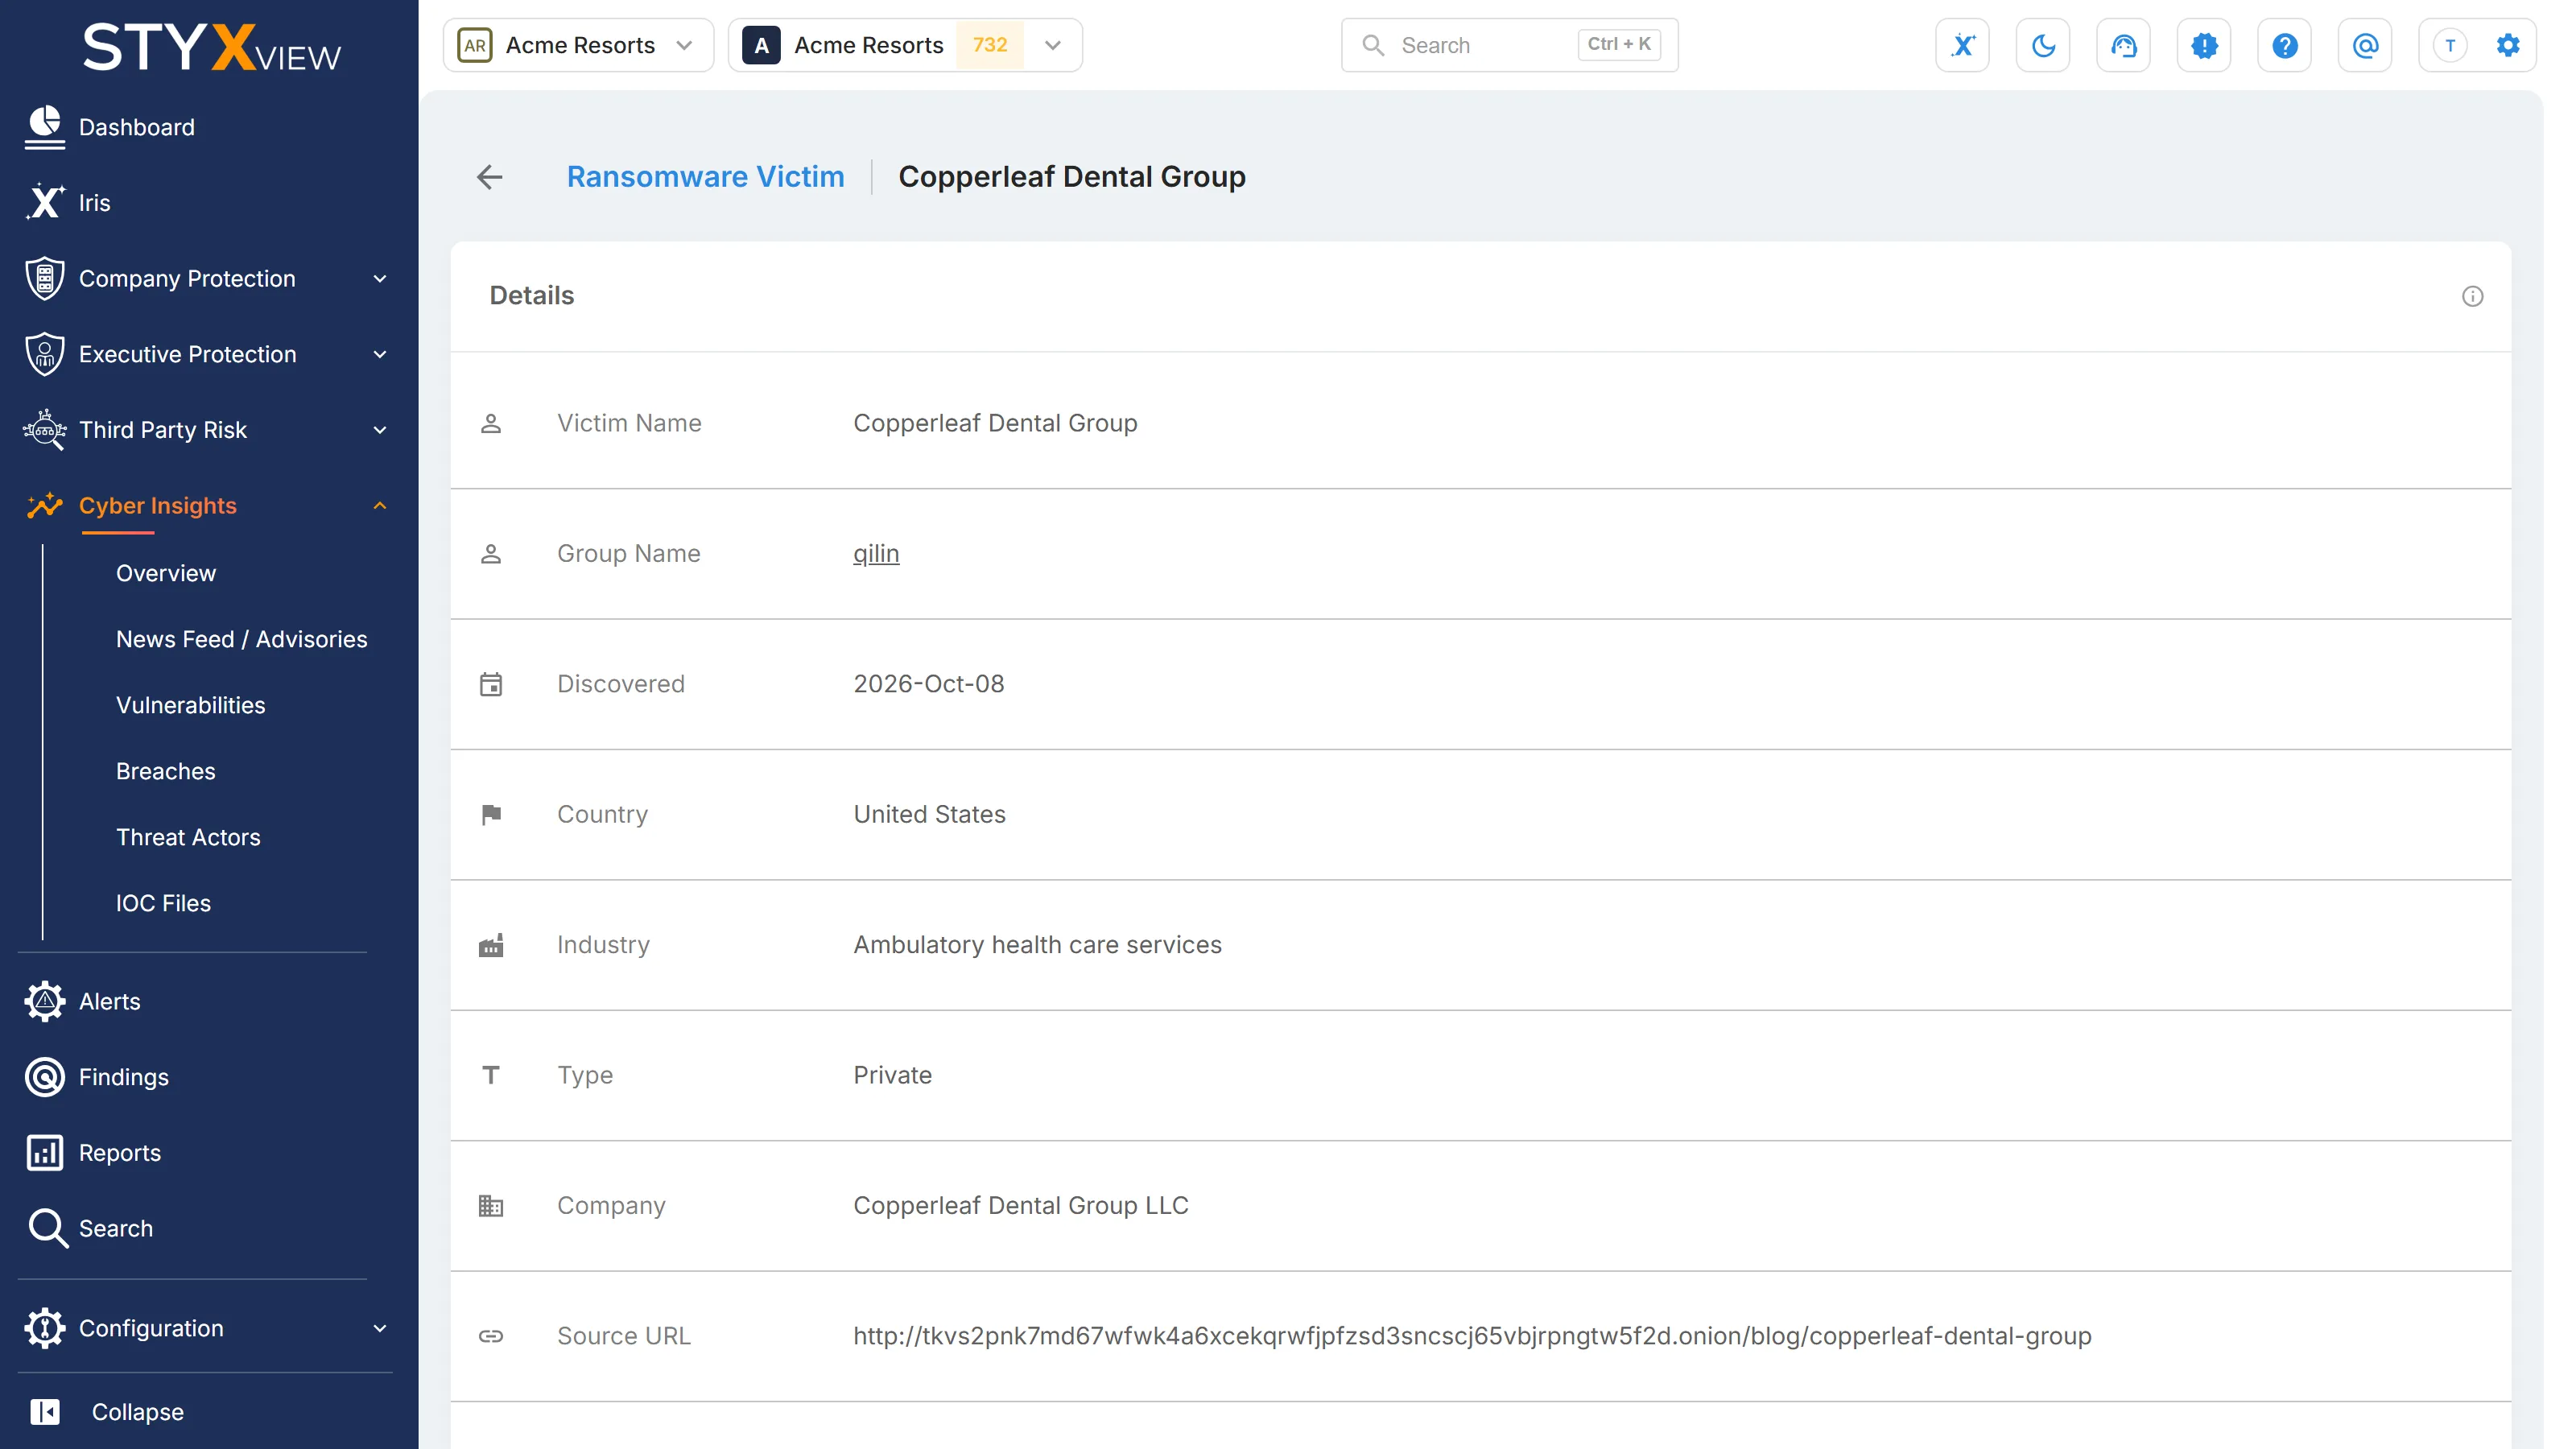
Task: Open IOC Files submenu item
Action: 163,903
